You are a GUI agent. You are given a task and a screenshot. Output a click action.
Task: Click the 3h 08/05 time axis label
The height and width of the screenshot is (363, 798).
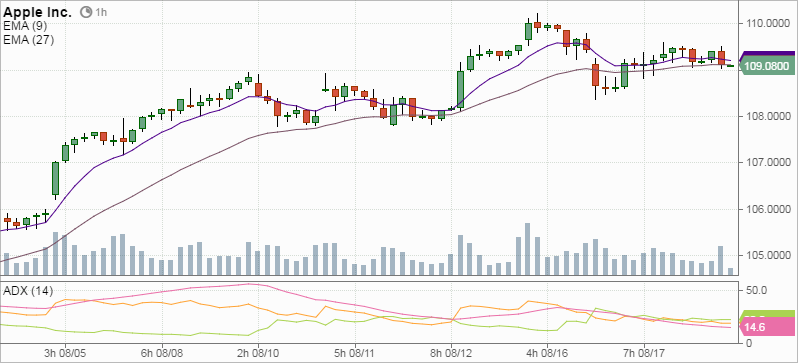pyautogui.click(x=65, y=352)
